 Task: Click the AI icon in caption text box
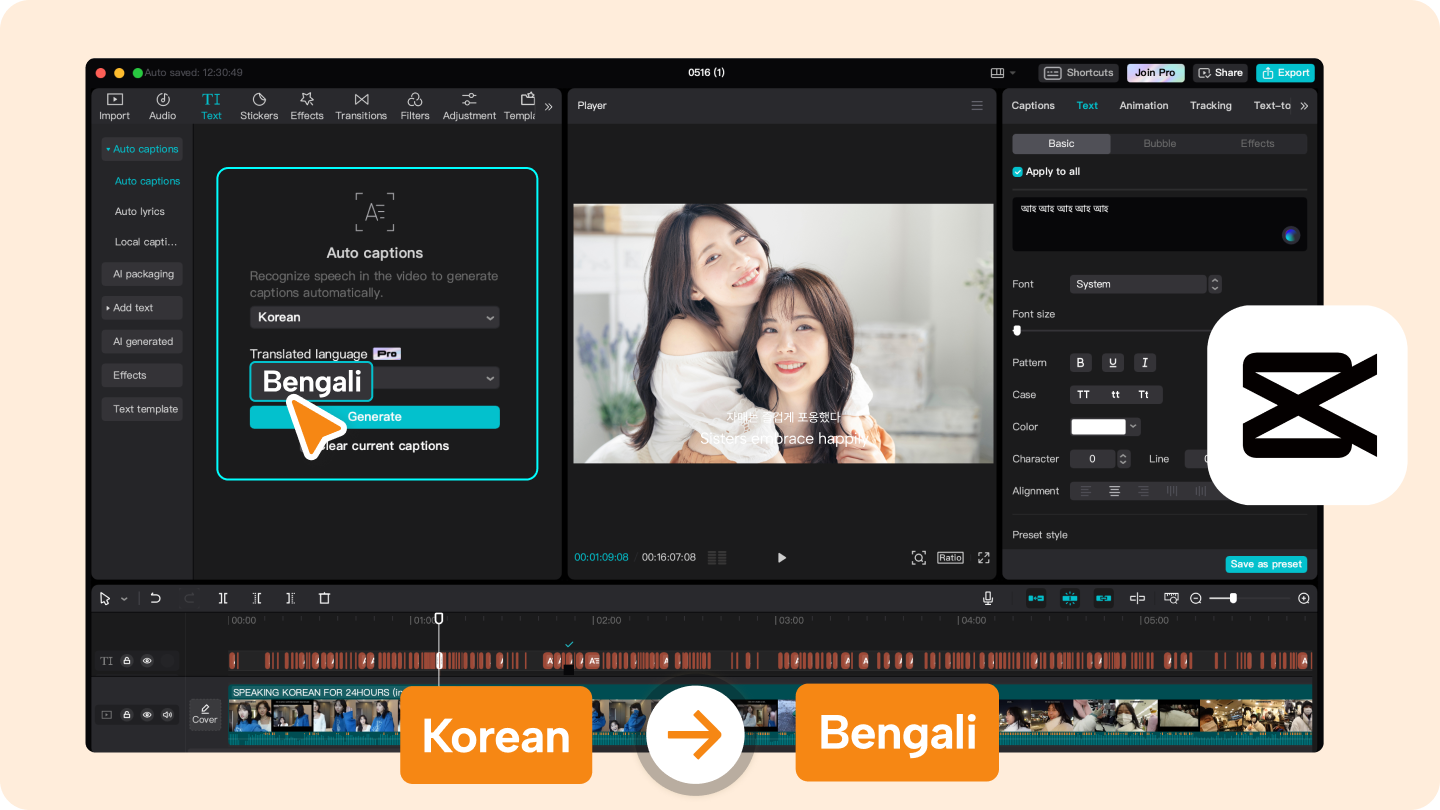1291,235
